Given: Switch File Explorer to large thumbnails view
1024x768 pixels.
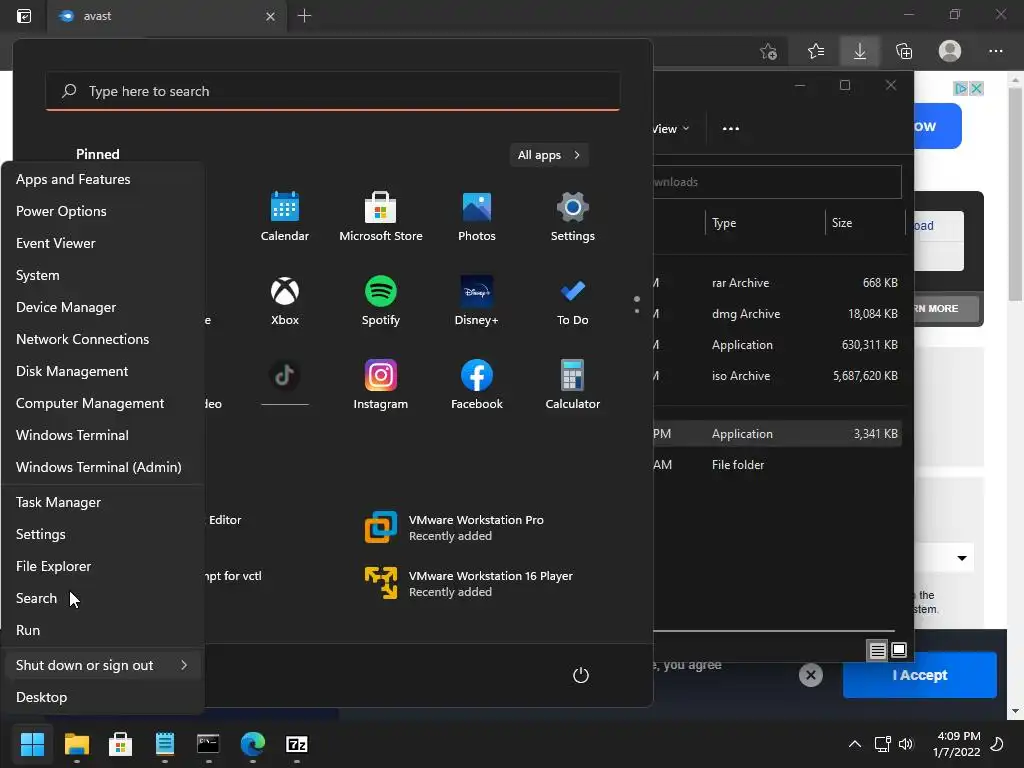Looking at the screenshot, I should [899, 650].
